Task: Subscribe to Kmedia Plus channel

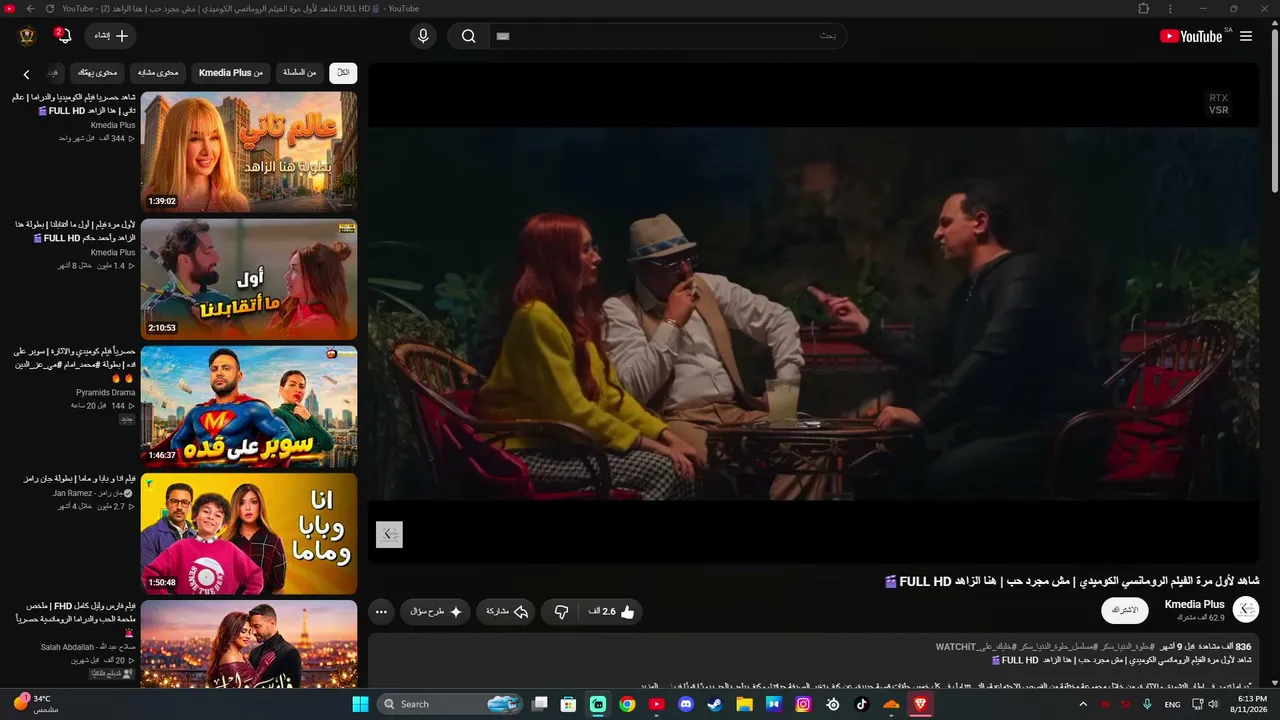Action: tap(1125, 610)
